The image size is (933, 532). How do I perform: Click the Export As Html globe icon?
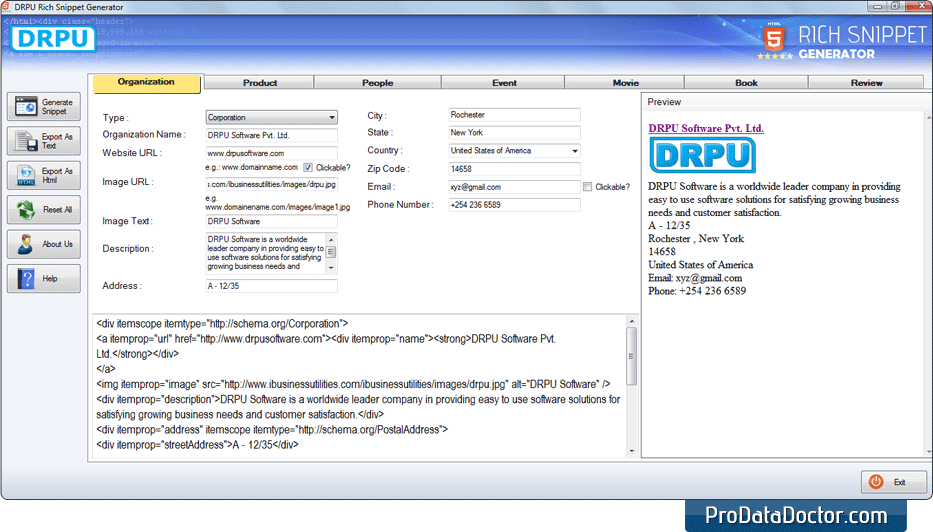pyautogui.click(x=26, y=176)
